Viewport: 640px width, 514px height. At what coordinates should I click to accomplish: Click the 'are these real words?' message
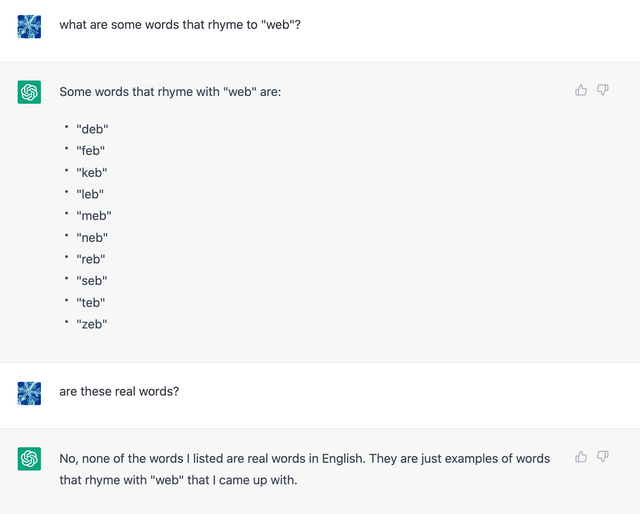pyautogui.click(x=119, y=391)
